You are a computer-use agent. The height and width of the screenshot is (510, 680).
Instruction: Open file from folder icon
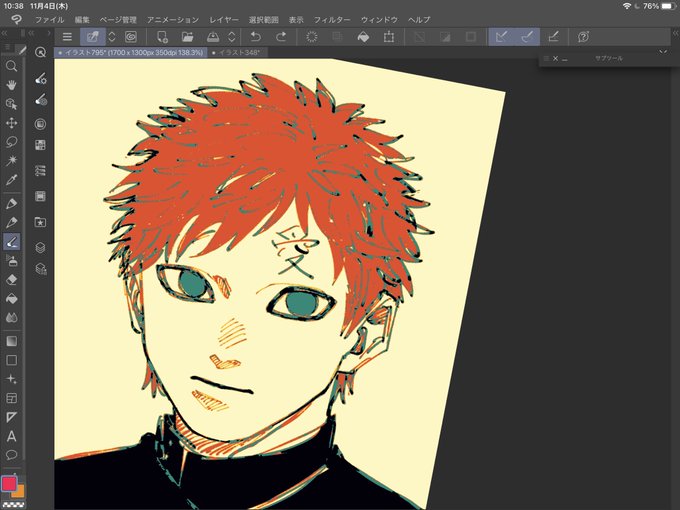click(187, 37)
